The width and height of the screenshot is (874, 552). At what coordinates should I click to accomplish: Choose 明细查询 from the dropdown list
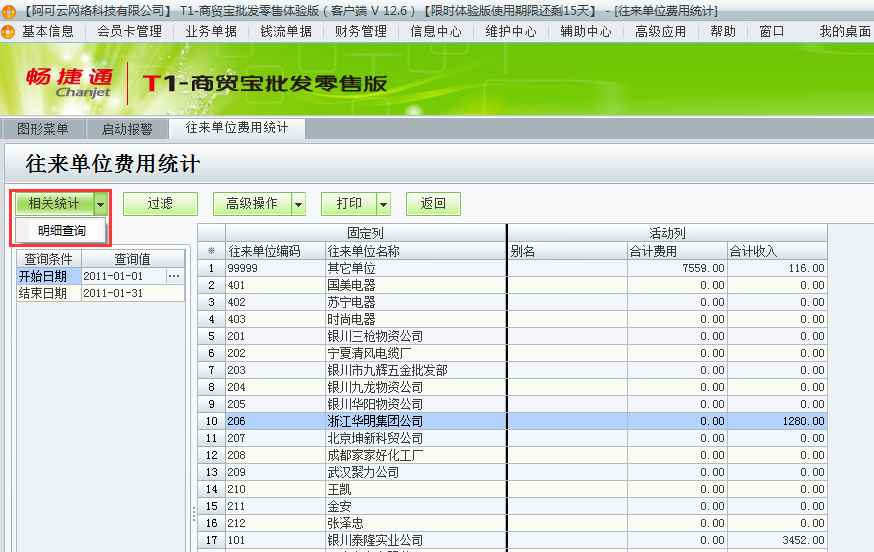(62, 231)
